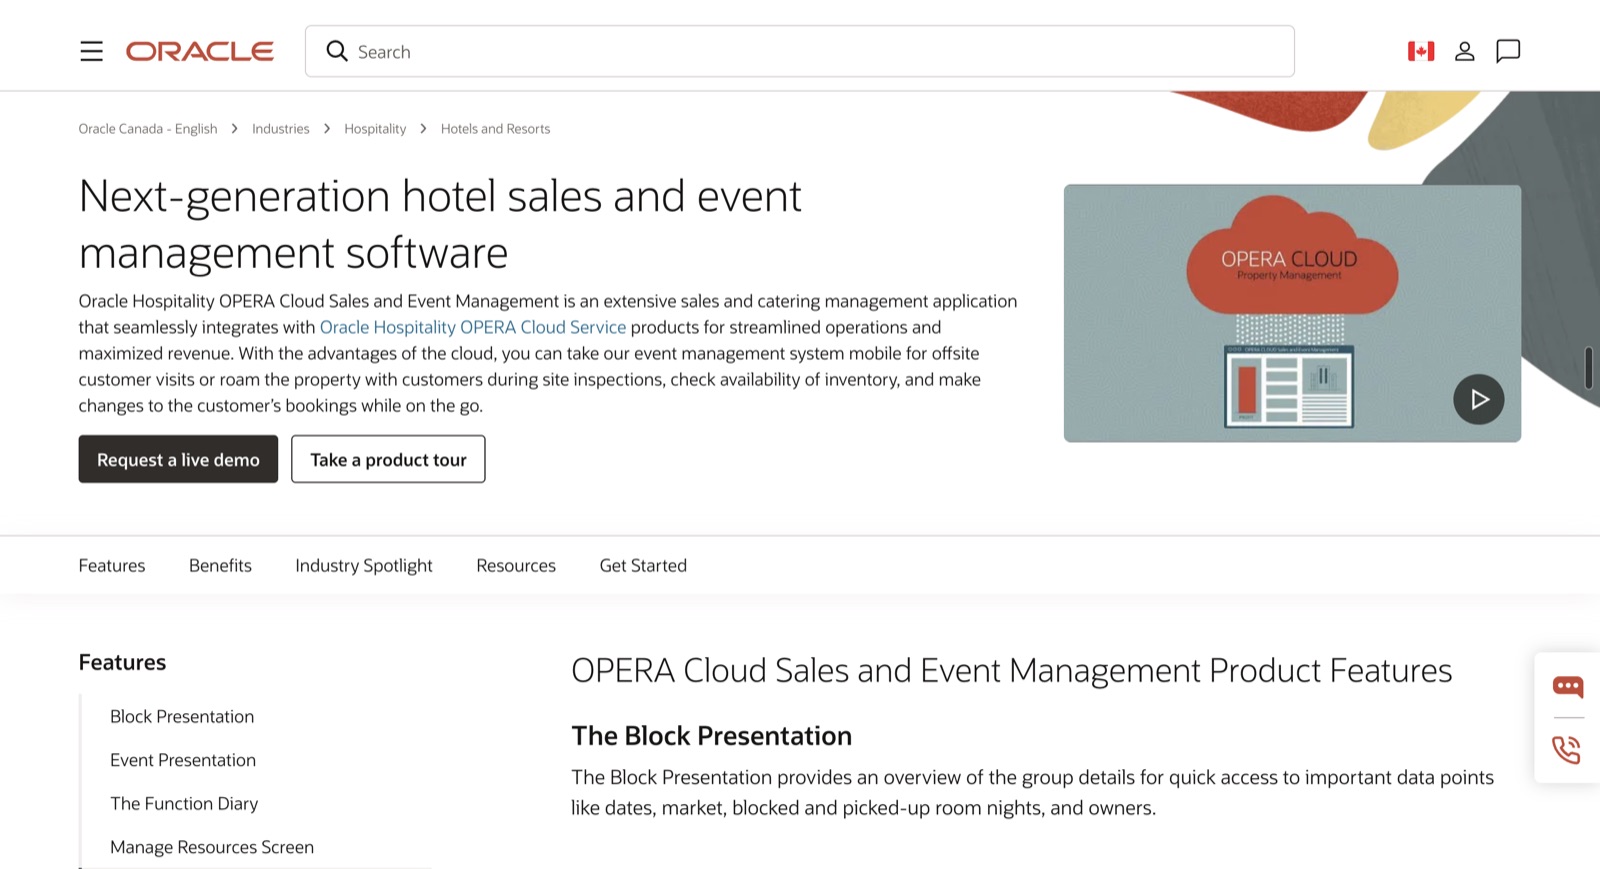Click Take a product tour button
Viewport: 1600px width, 869px height.
388,459
